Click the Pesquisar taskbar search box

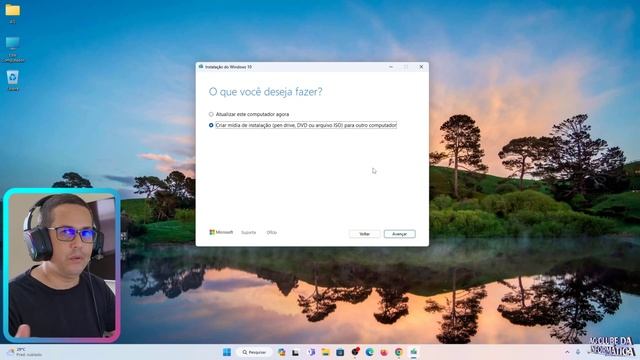pos(254,352)
